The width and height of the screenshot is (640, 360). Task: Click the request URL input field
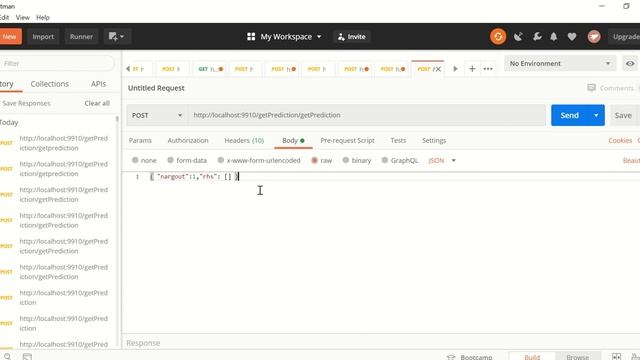point(367,116)
